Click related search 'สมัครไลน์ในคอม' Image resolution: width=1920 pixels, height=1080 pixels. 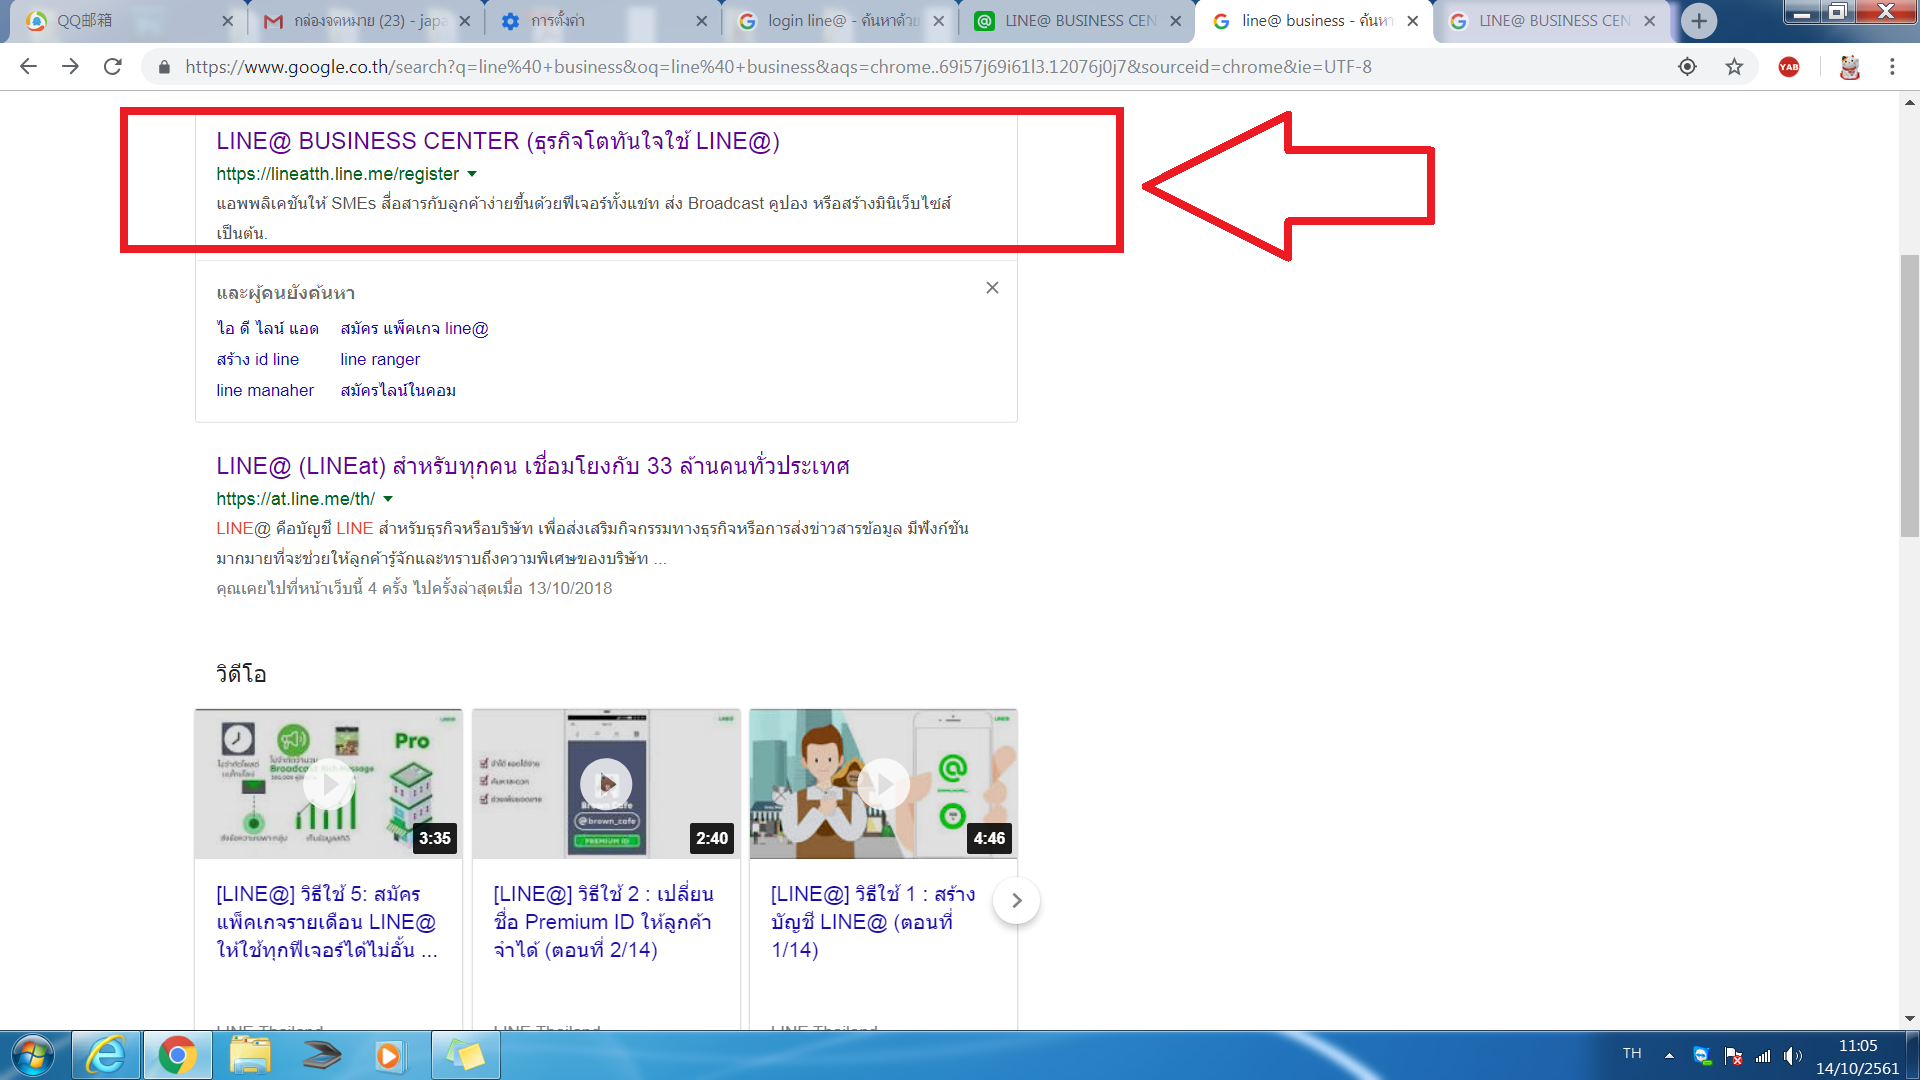[x=398, y=390]
